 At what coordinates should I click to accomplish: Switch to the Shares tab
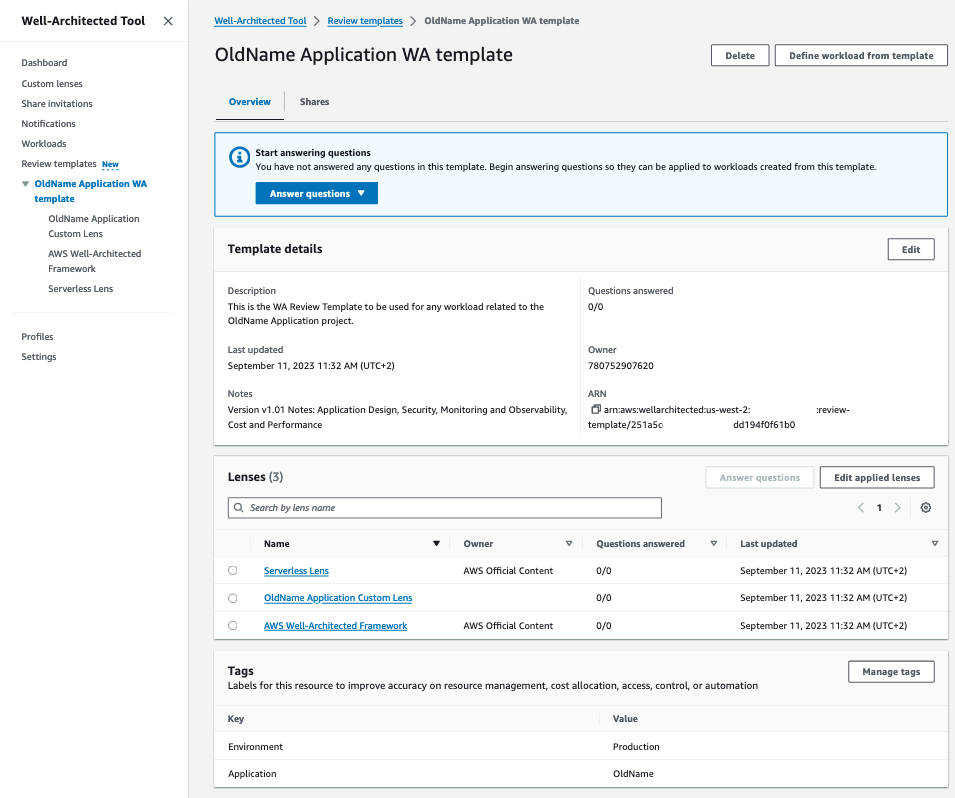pos(313,101)
